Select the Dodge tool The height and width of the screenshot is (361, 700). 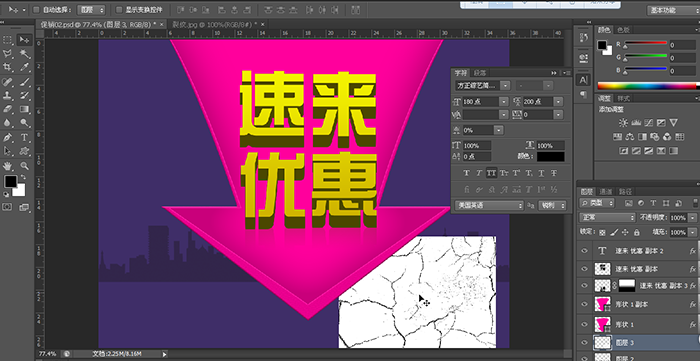tap(24, 123)
